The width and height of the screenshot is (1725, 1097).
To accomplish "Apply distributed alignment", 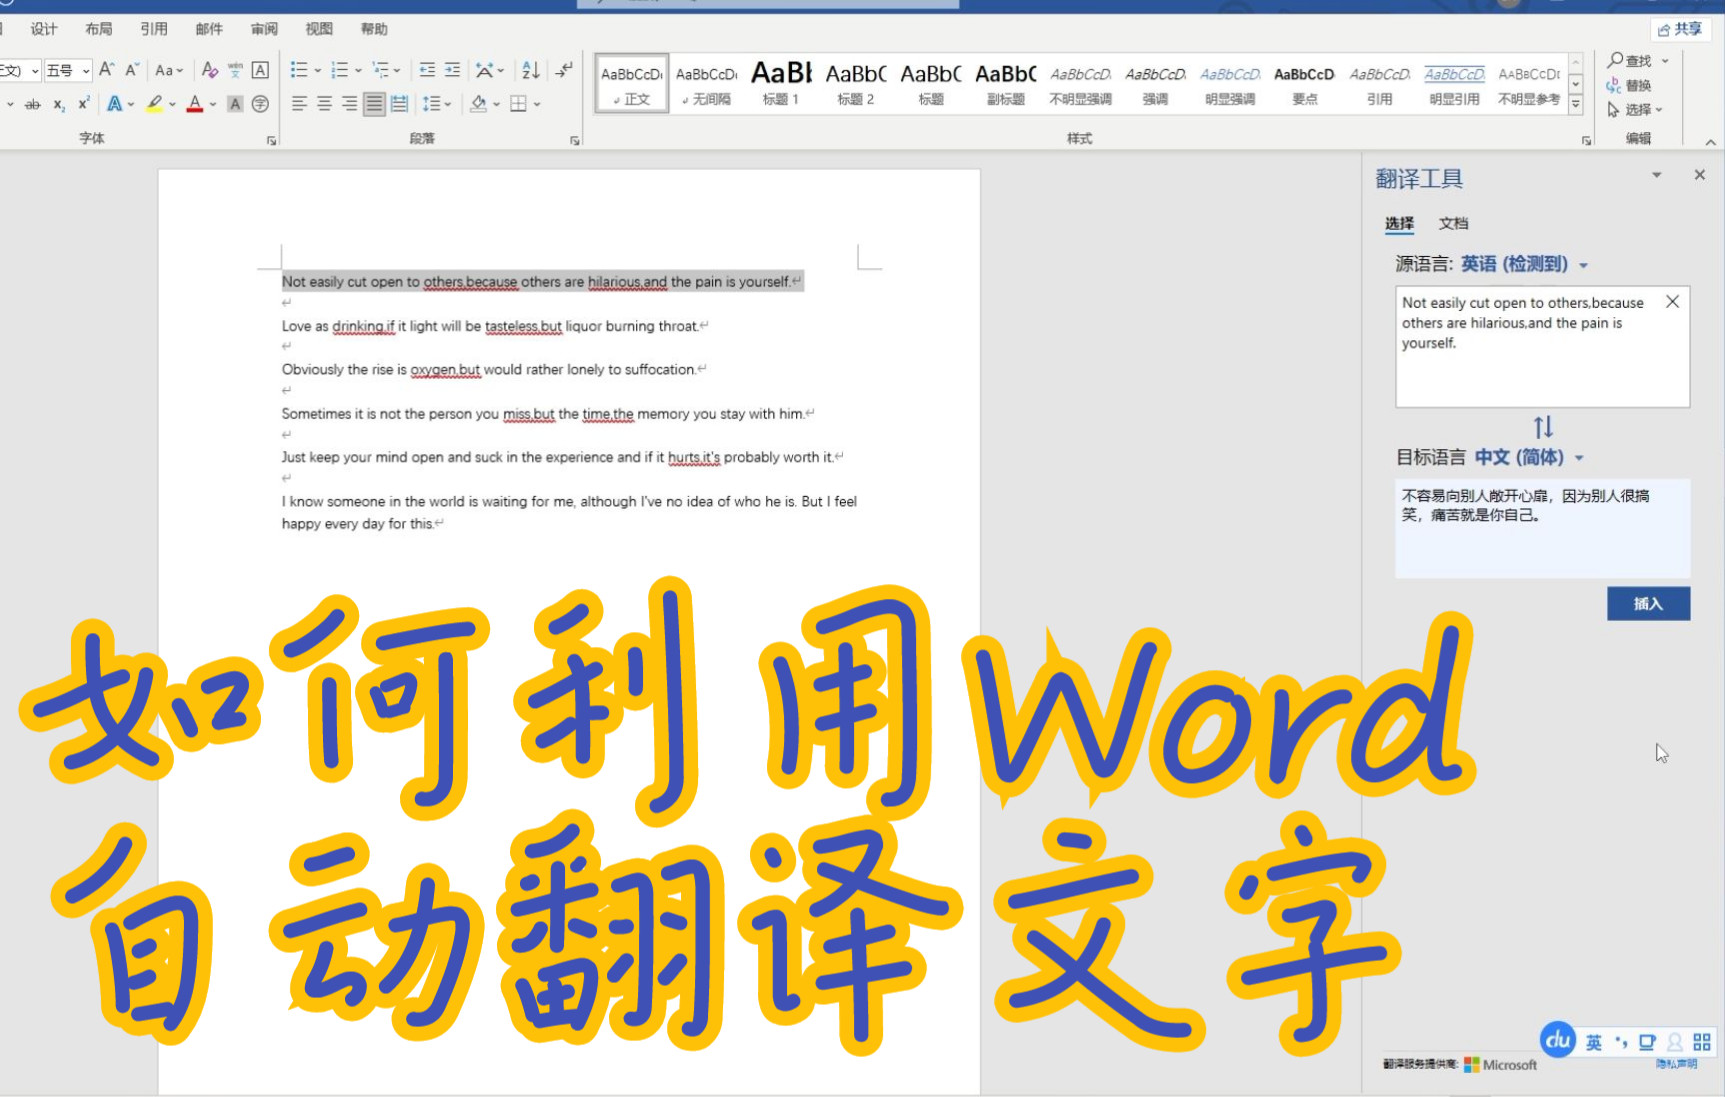I will coord(399,104).
